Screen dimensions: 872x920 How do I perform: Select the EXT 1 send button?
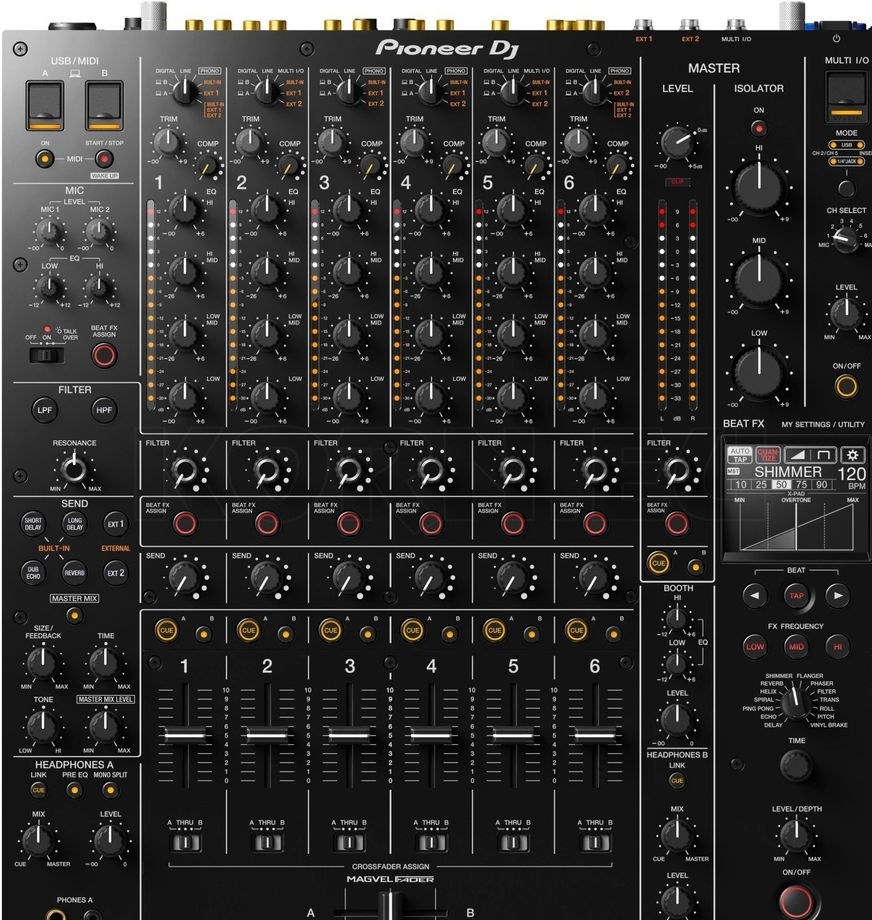[115, 523]
